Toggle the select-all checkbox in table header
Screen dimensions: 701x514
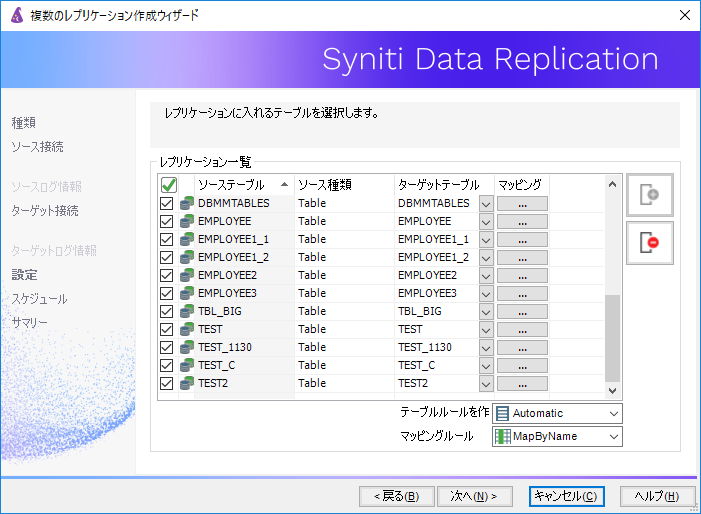click(x=169, y=185)
